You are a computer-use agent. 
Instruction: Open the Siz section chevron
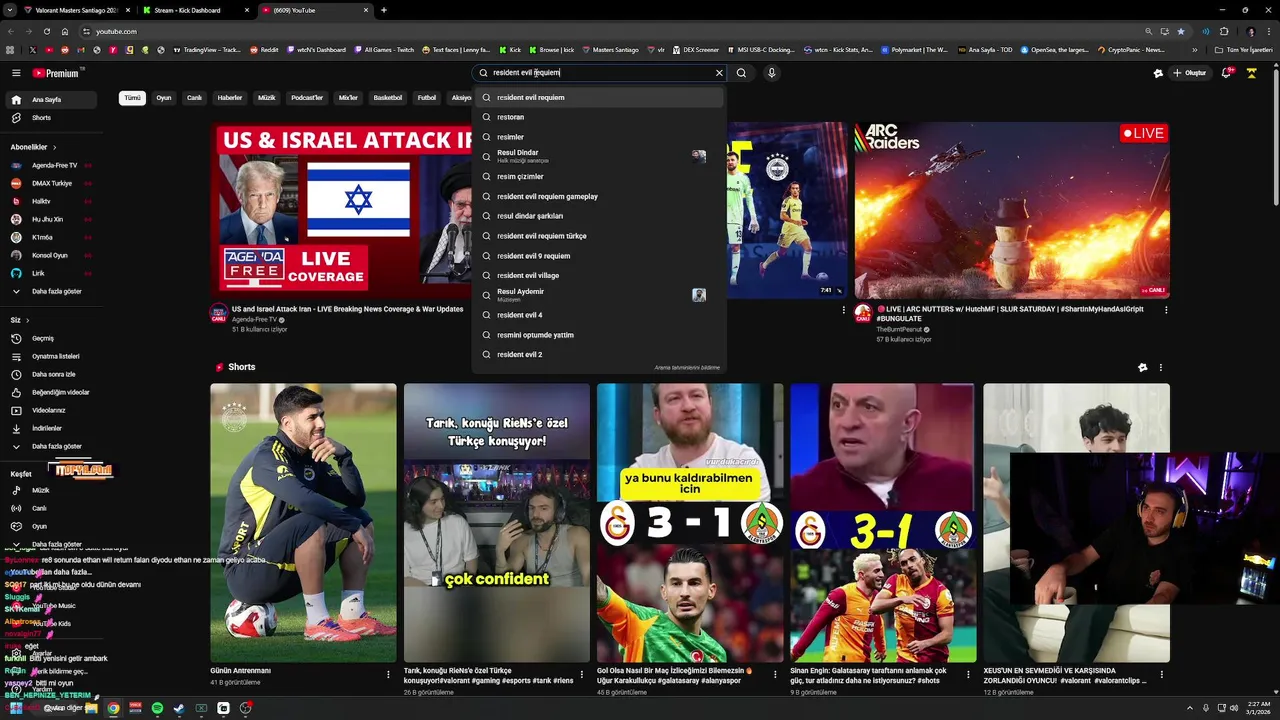tap(27, 320)
